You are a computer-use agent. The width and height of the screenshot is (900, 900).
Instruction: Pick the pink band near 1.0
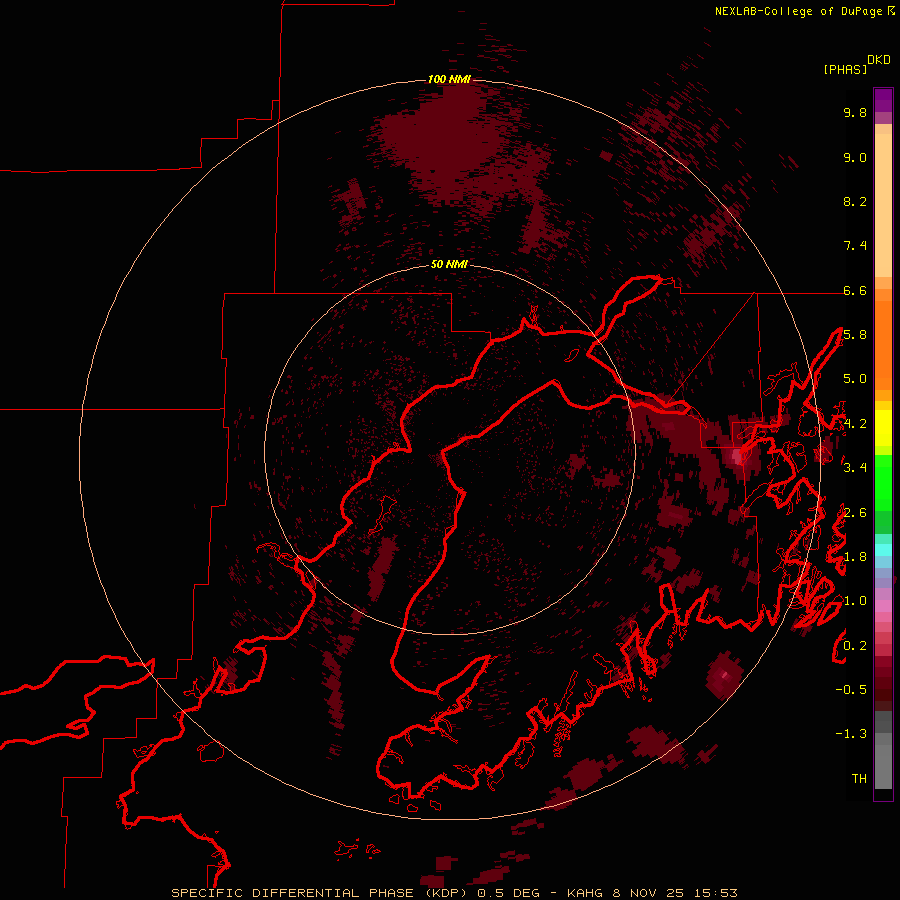(883, 605)
